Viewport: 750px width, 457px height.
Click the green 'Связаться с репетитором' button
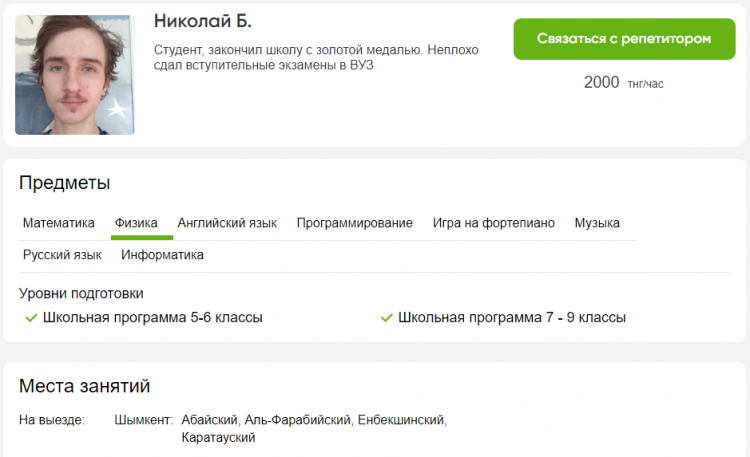point(623,39)
